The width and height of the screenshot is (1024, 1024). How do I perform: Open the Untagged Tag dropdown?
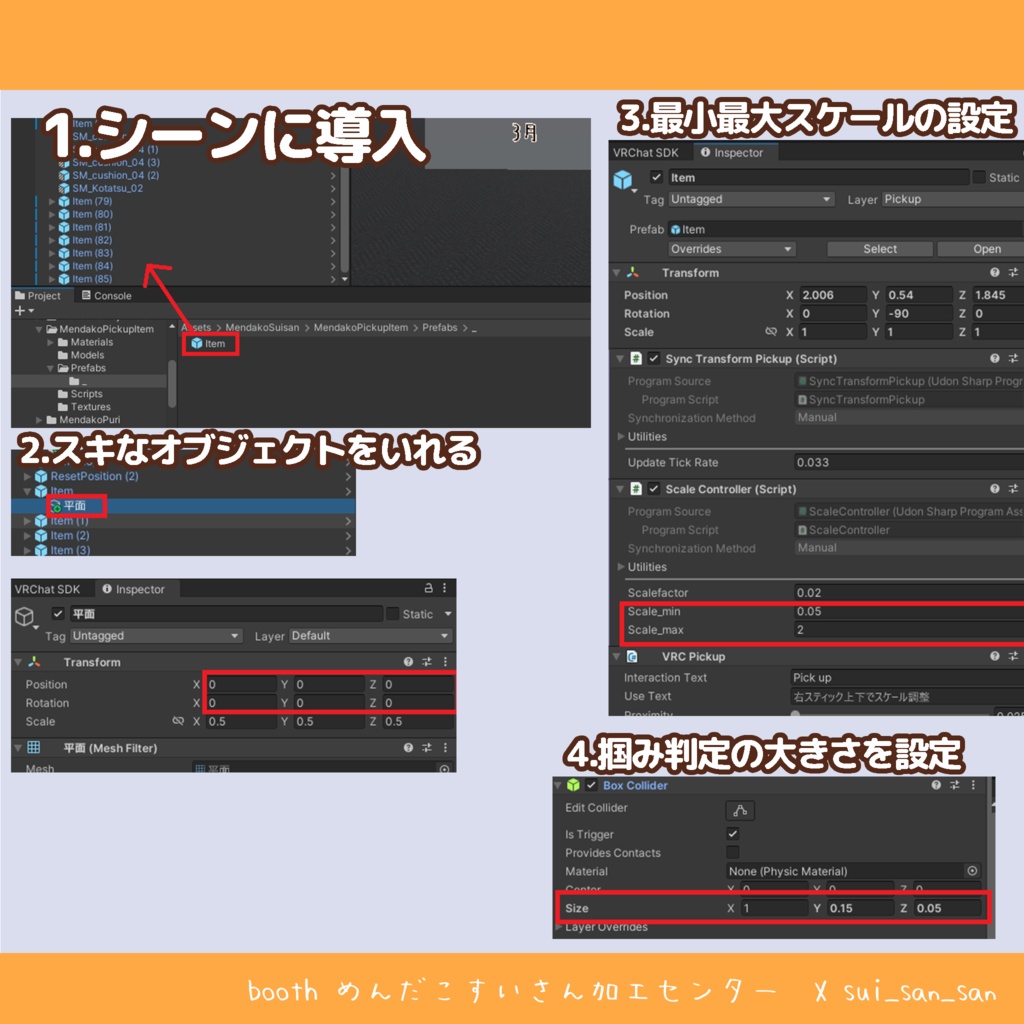pyautogui.click(x=750, y=200)
